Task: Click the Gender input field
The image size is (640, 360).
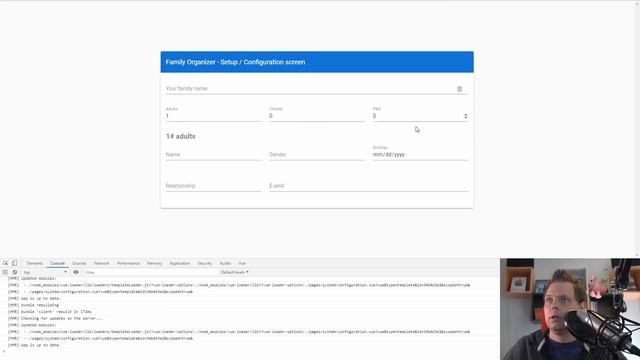Action: [317, 155]
